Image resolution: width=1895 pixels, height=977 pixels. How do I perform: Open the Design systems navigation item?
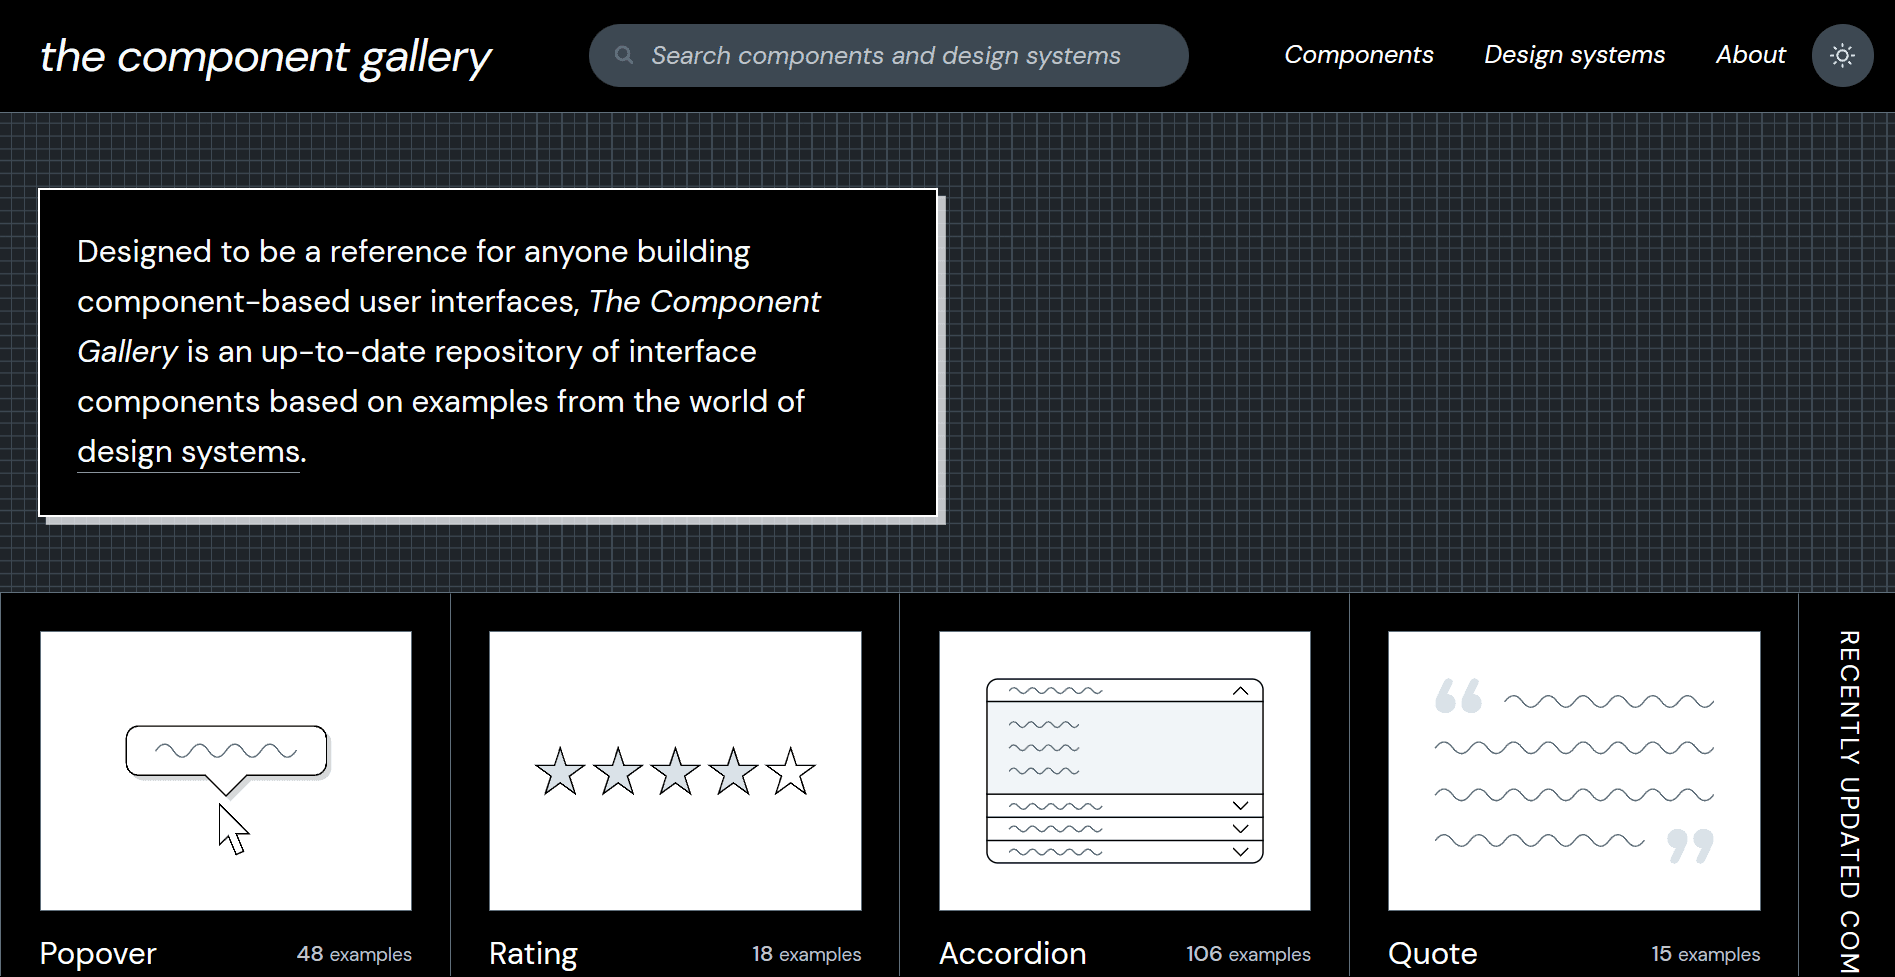(1574, 55)
